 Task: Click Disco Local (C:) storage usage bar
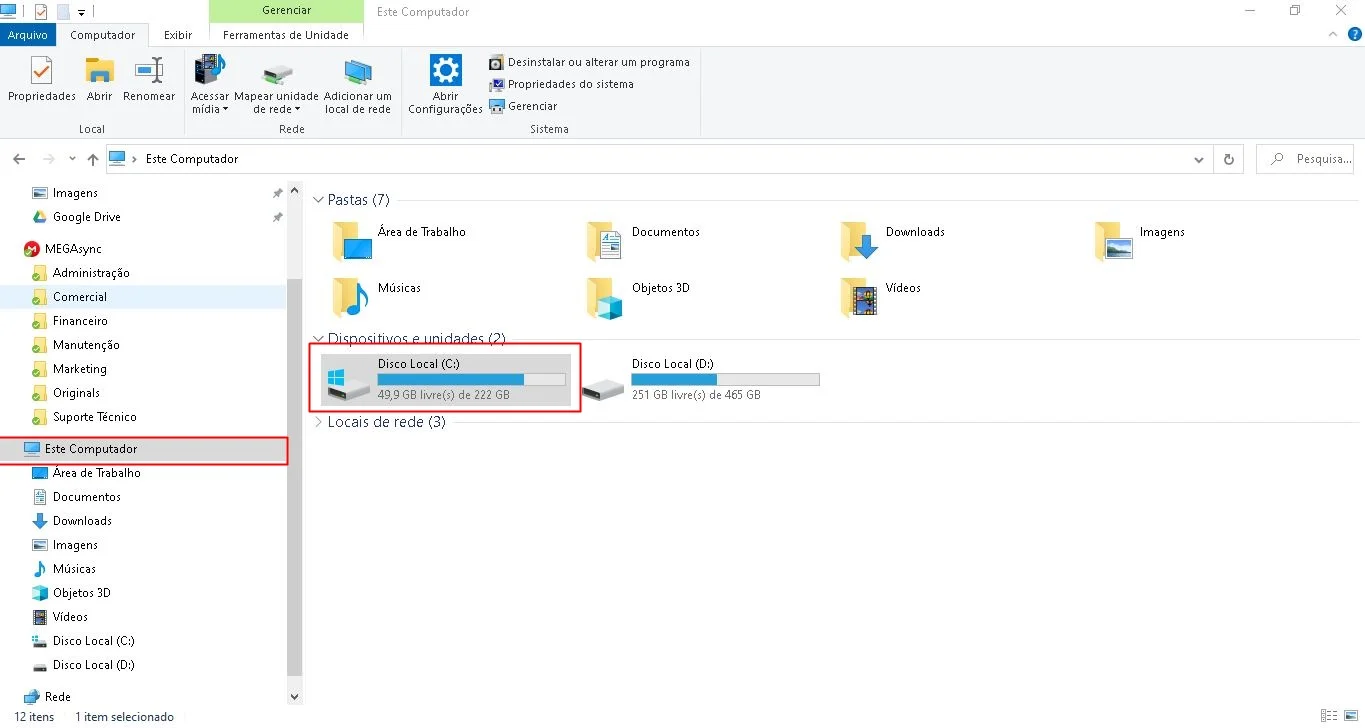click(471, 380)
